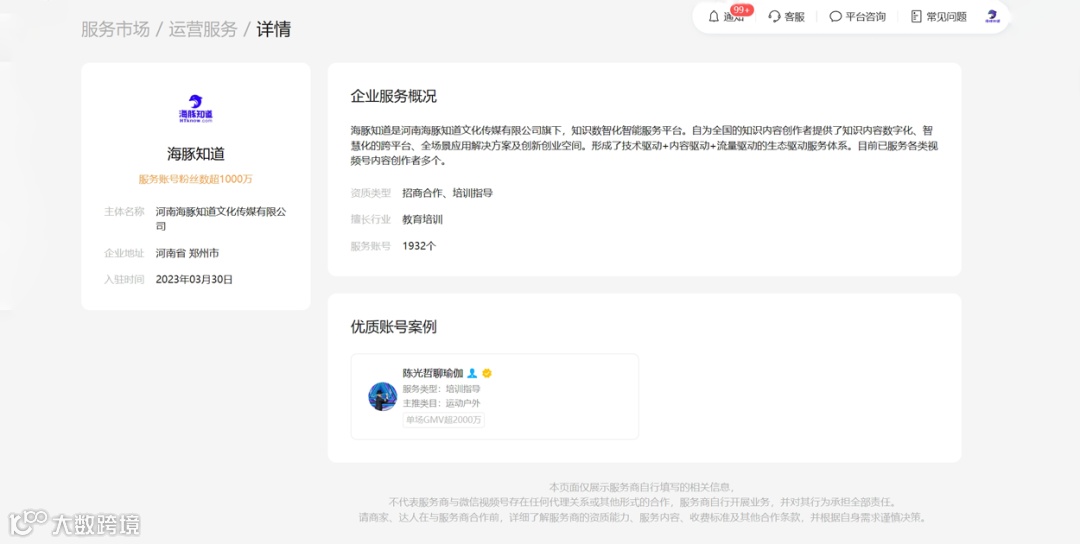The image size is (1080, 544).
Task: Click 服务账号粉丝数超1000万 text
Action: point(196,179)
